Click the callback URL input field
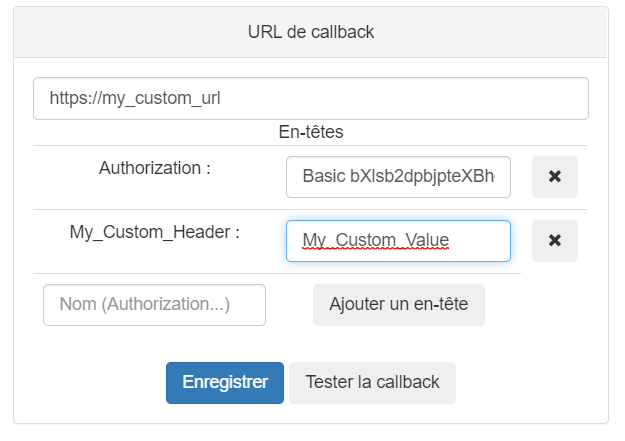The image size is (625, 441). 310,99
